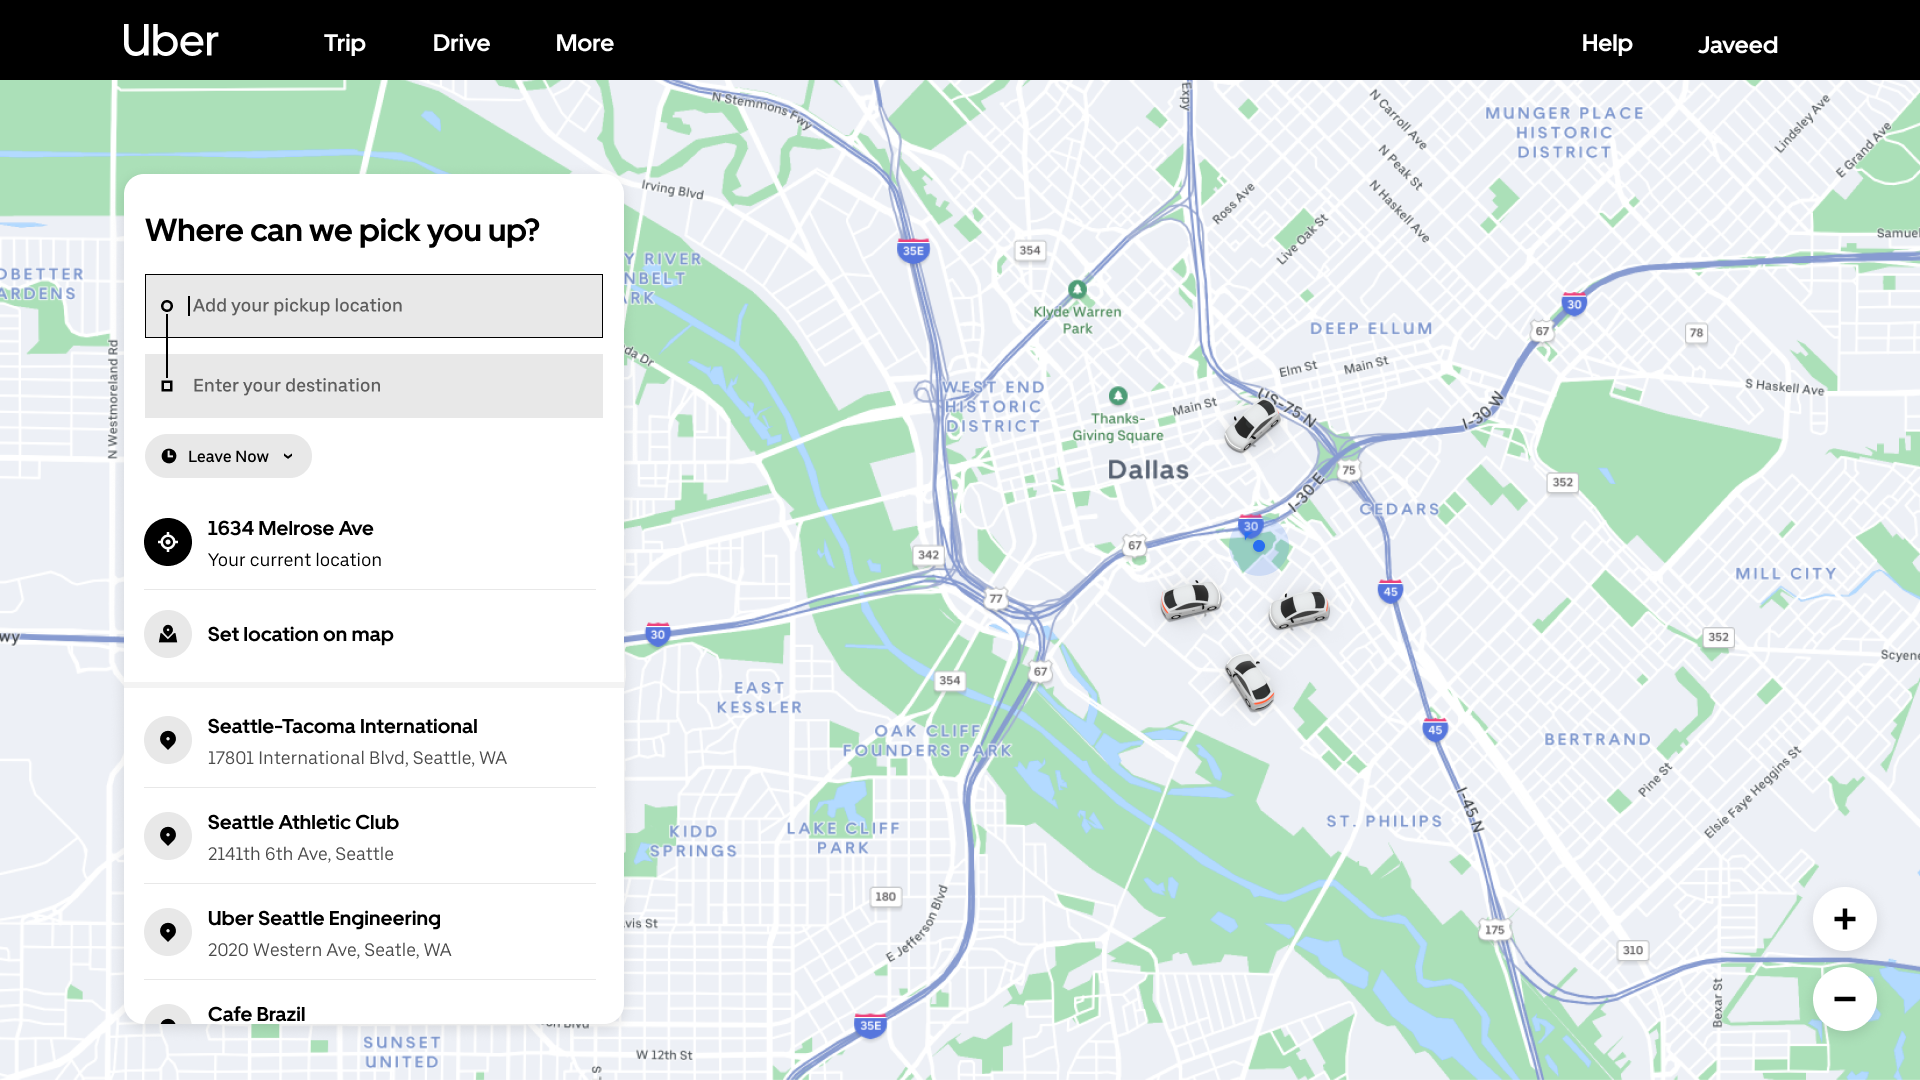Screen dimensions: 1920x1080
Task: Click the pin icon for Uber Seattle Engineering
Action: 168,932
